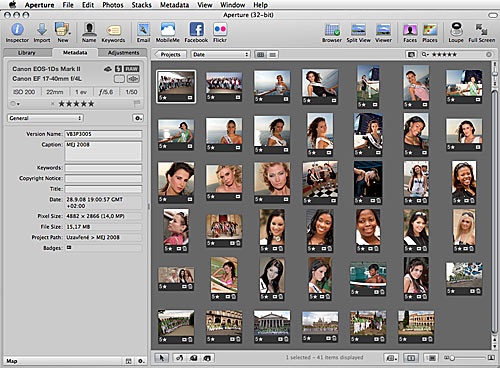500x368 pixels.
Task: Open the Stacks menu
Action: [141, 5]
